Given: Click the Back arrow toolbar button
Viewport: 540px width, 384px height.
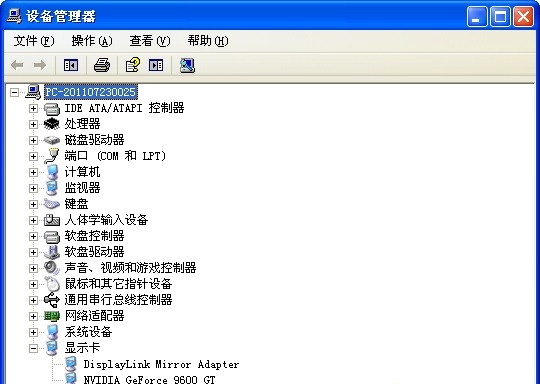Looking at the screenshot, I should coord(17,65).
